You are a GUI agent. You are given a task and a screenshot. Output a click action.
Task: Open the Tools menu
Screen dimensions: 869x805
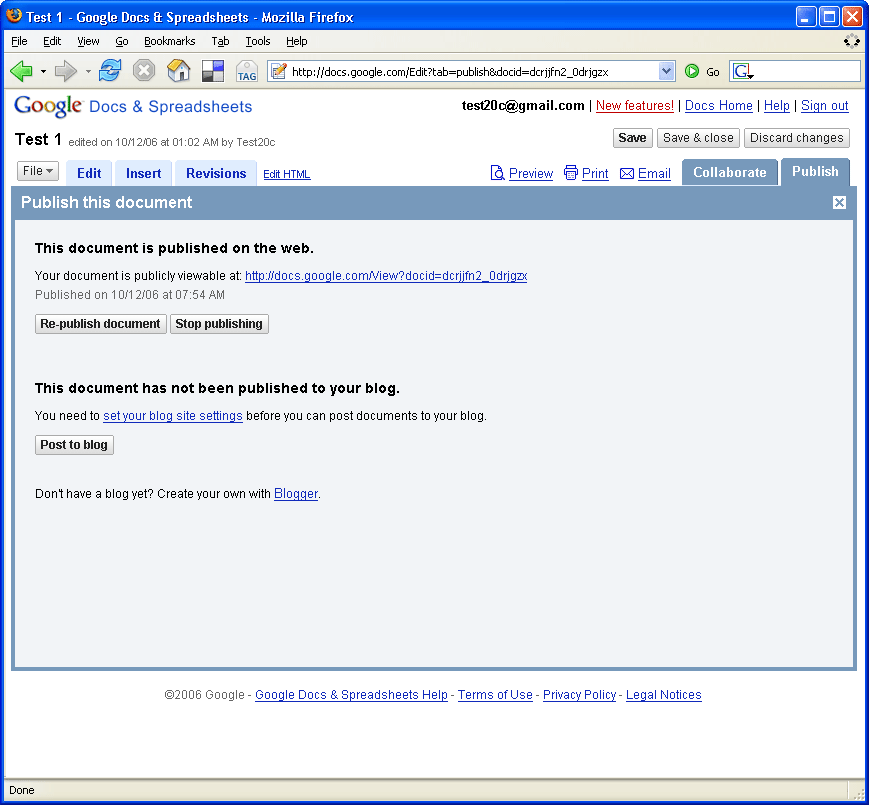258,42
